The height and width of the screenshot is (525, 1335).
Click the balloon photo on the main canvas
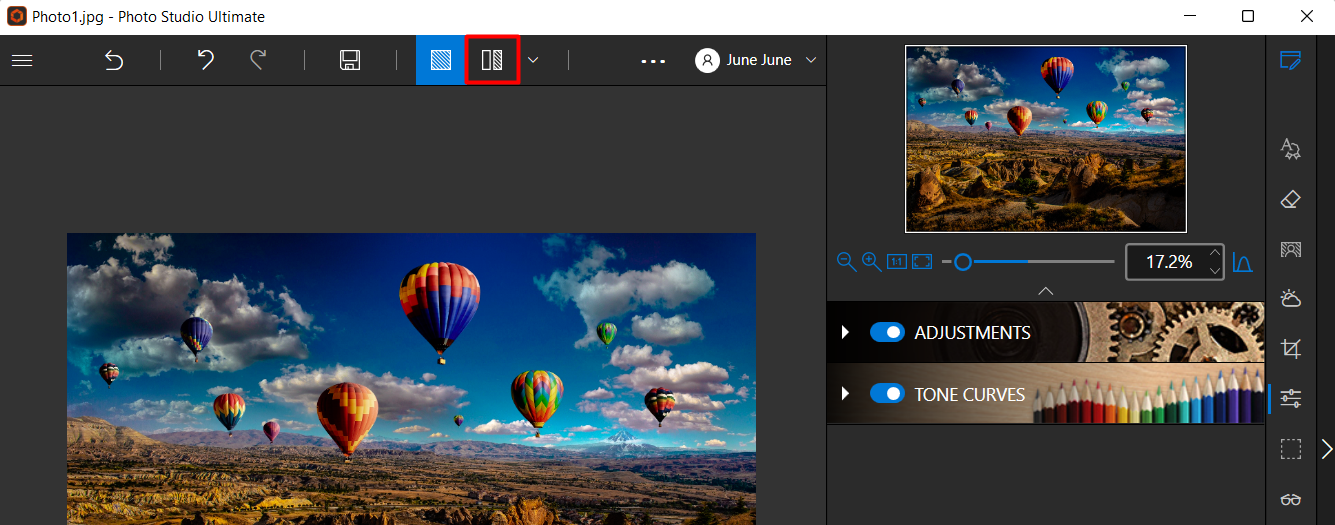point(411,379)
